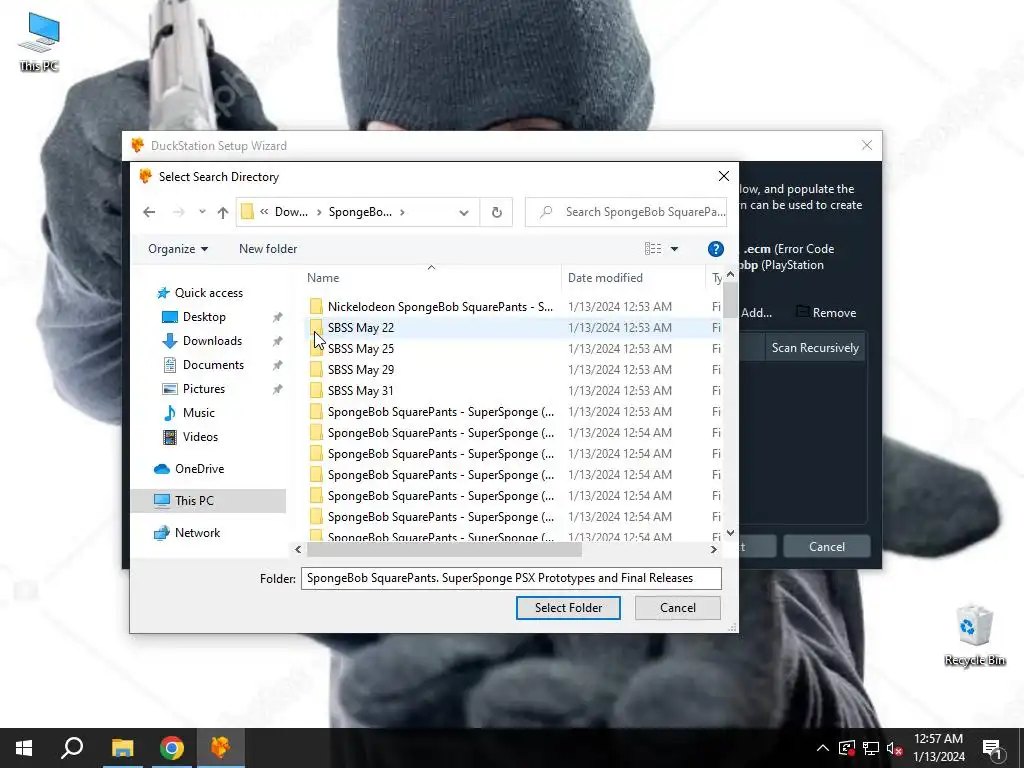The height and width of the screenshot is (768, 1024).
Task: Click DuckStation taskbar icon
Action: pos(221,748)
